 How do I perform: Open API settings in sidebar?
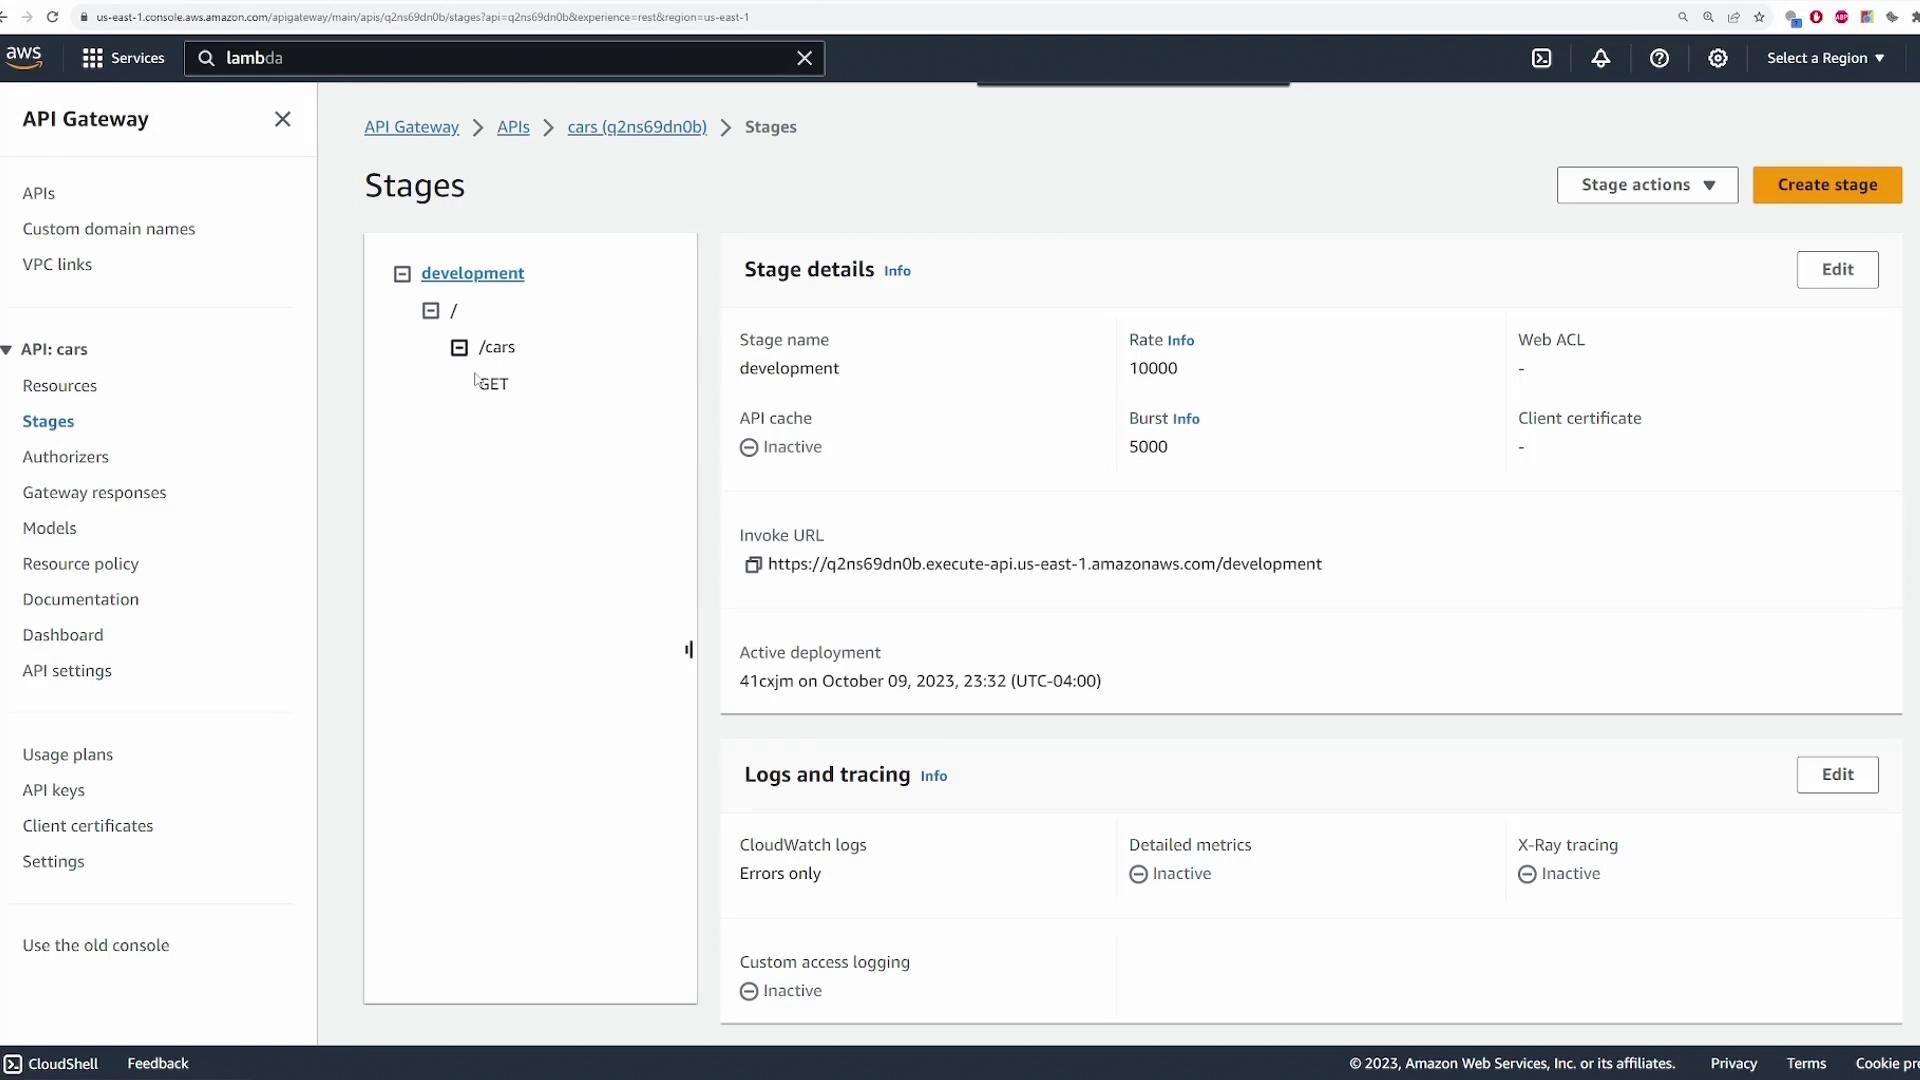[67, 671]
